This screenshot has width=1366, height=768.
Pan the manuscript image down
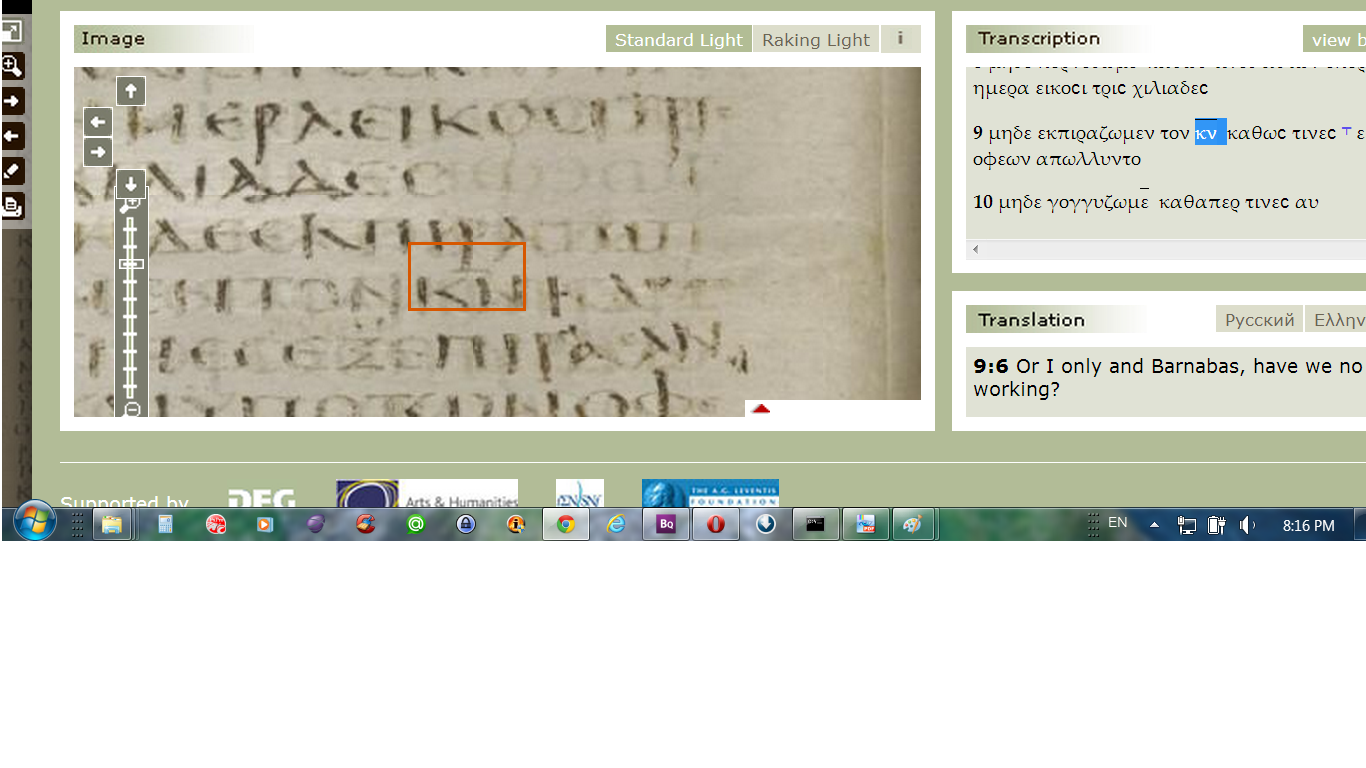click(131, 184)
